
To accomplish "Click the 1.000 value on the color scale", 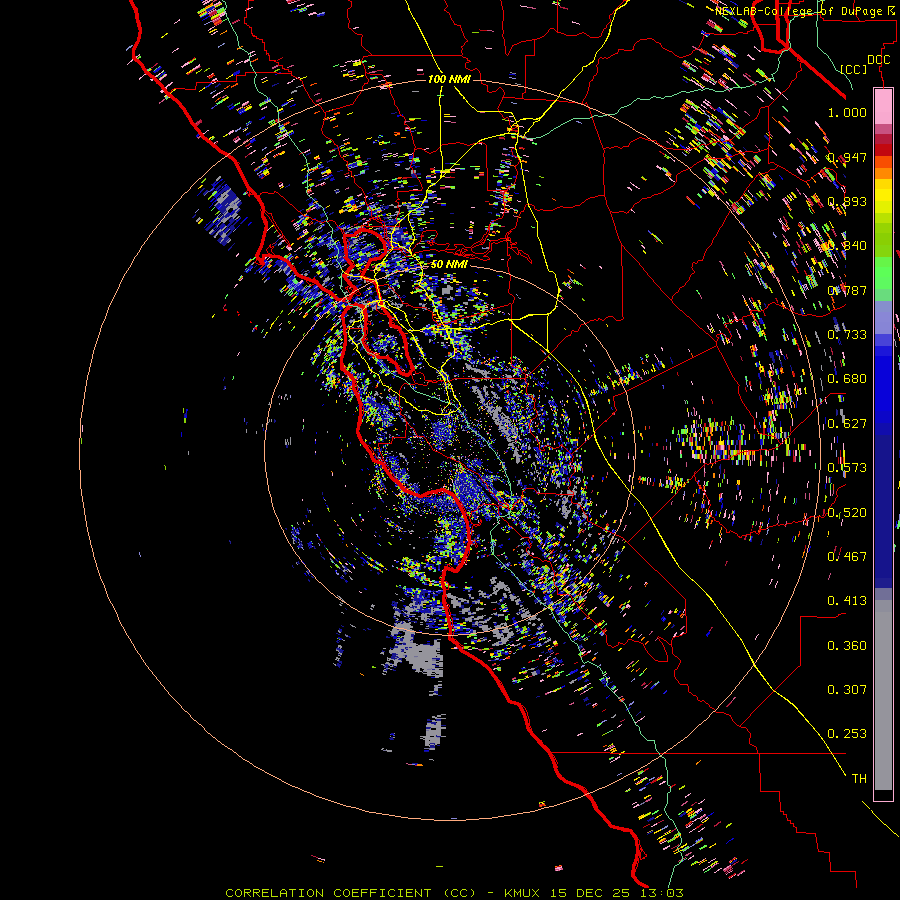I will (847, 112).
